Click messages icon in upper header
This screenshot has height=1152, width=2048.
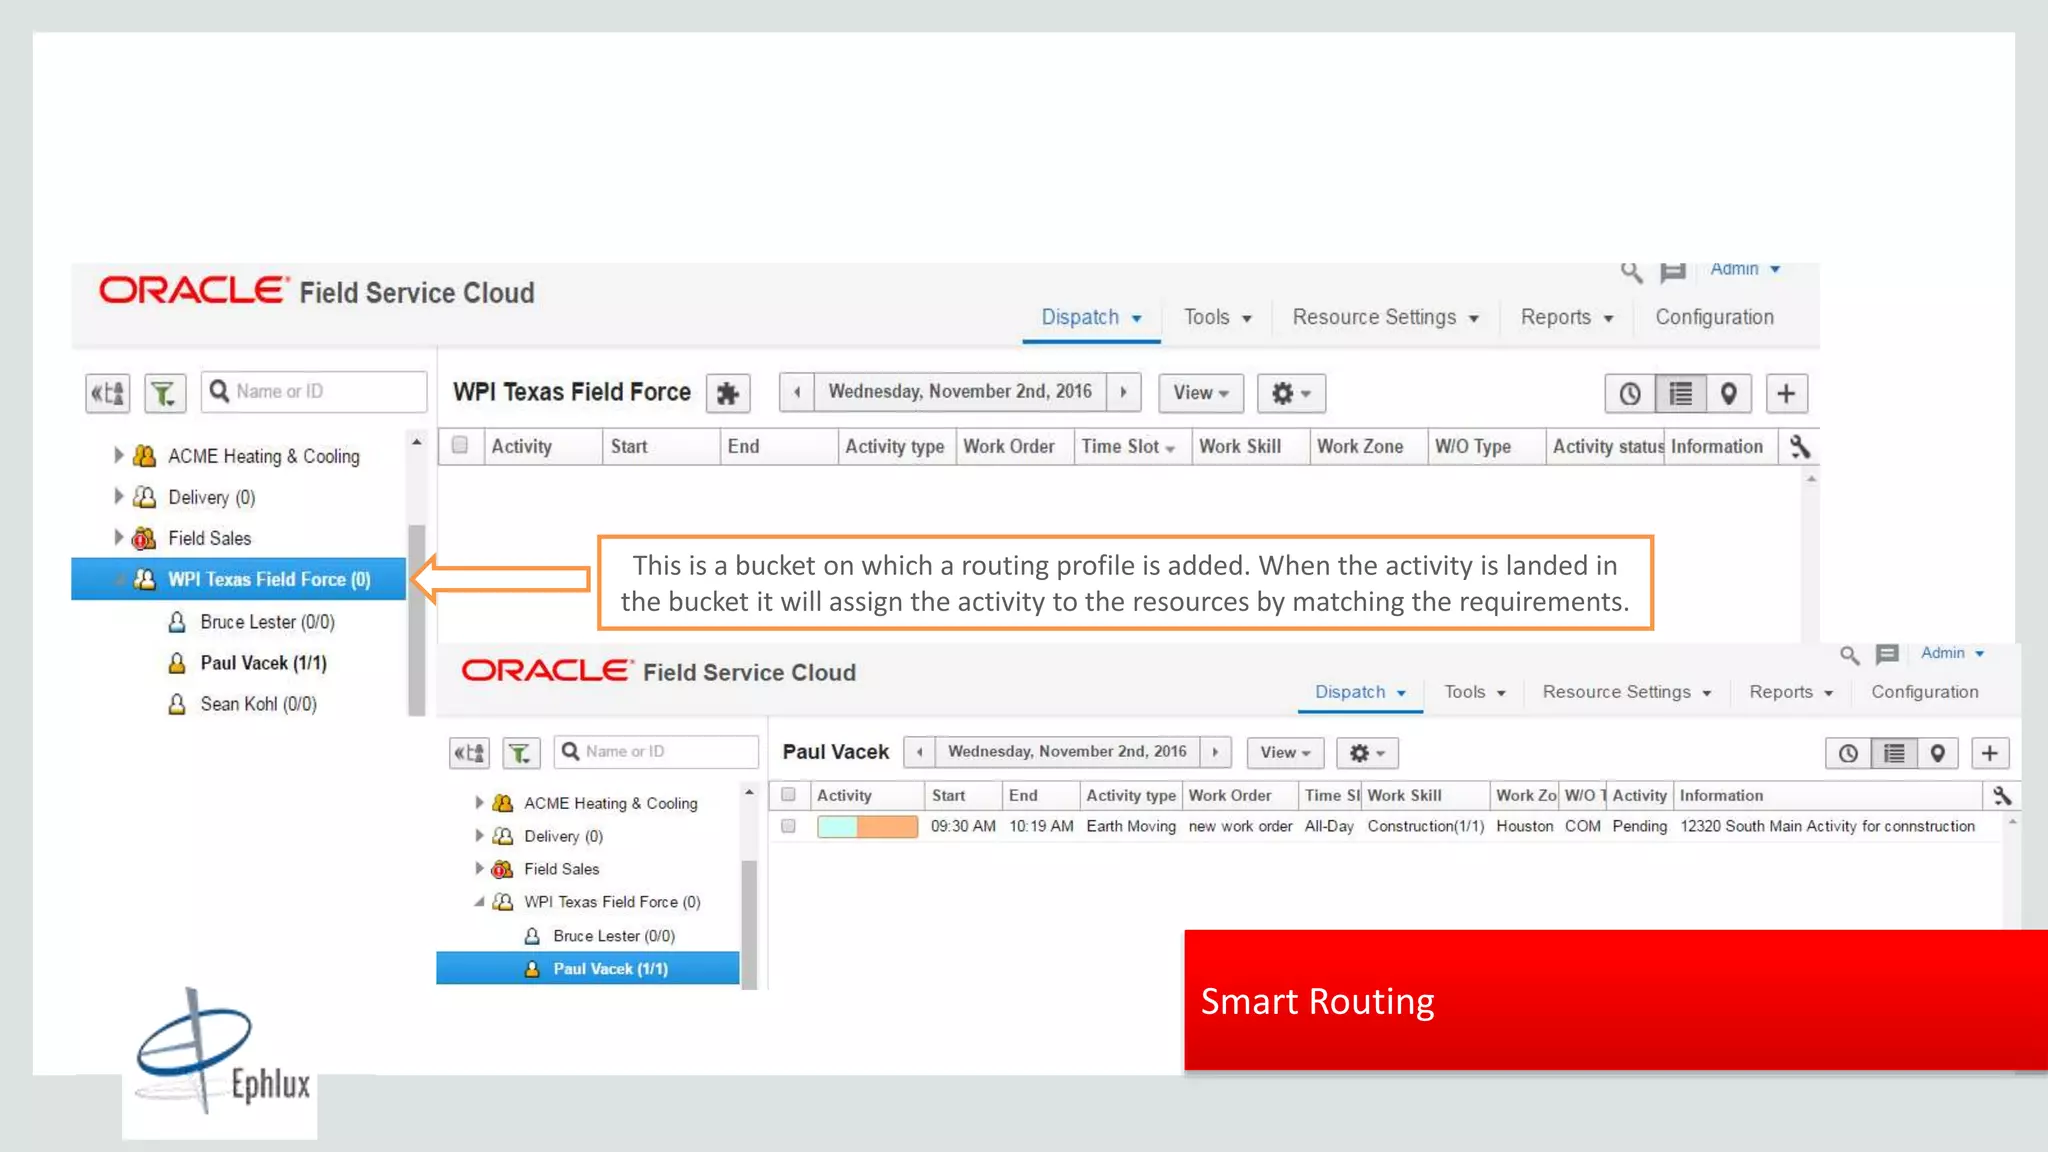pos(1673,271)
